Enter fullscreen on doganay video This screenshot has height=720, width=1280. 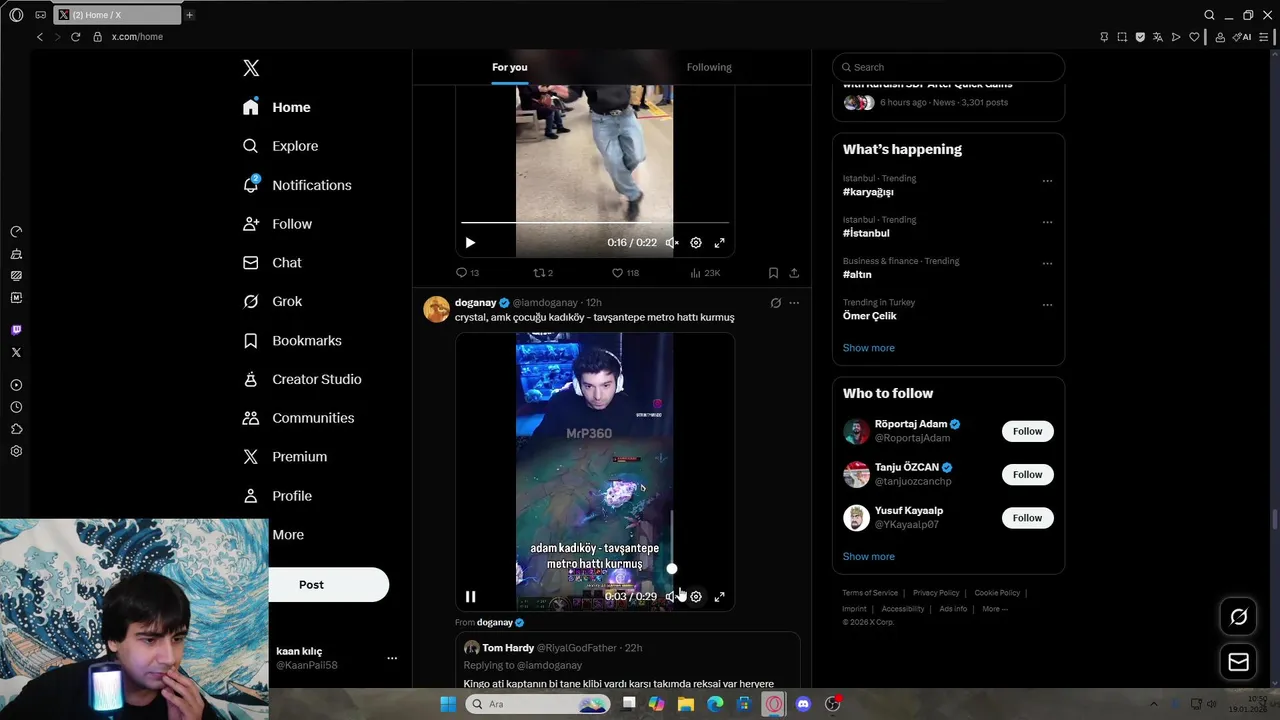tap(719, 597)
